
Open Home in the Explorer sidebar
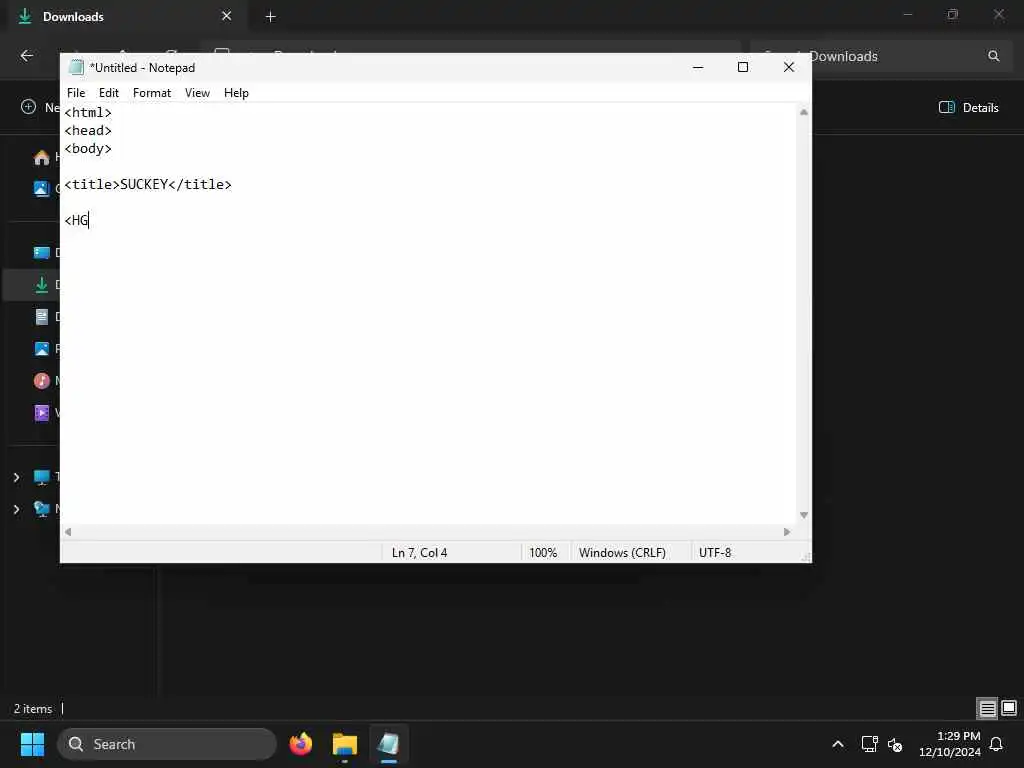tap(42, 157)
